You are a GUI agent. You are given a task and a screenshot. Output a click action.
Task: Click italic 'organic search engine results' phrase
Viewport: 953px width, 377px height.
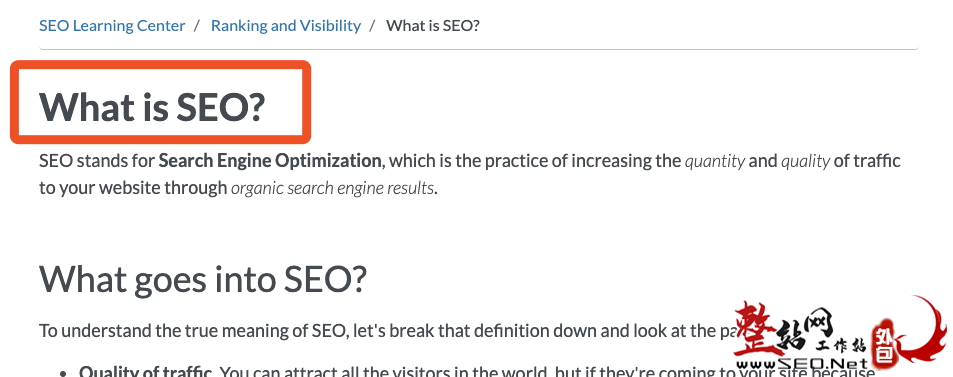click(332, 188)
